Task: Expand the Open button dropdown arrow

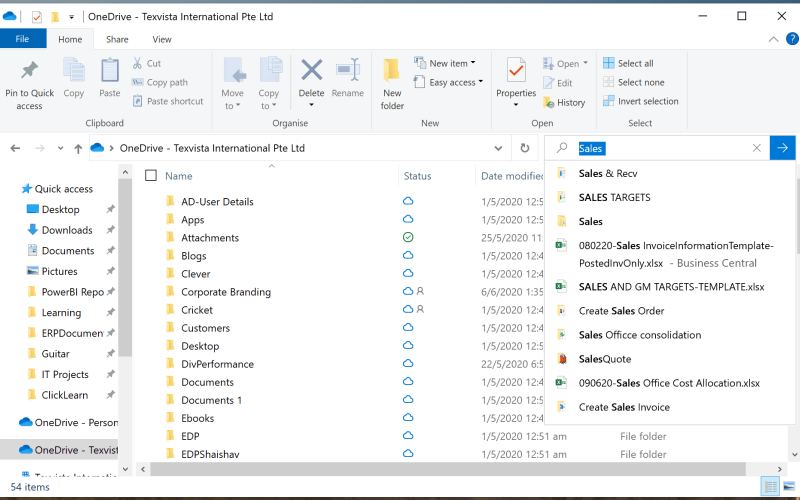Action: 585,63
